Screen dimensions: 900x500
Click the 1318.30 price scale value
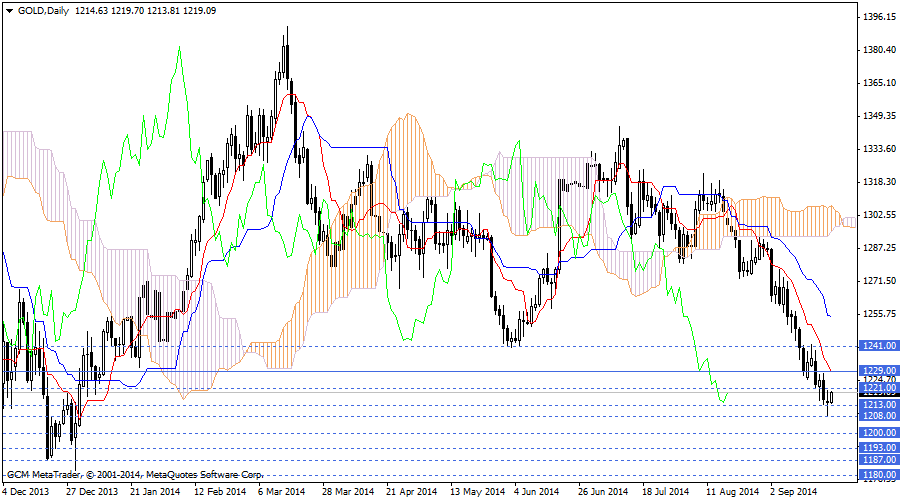(879, 181)
